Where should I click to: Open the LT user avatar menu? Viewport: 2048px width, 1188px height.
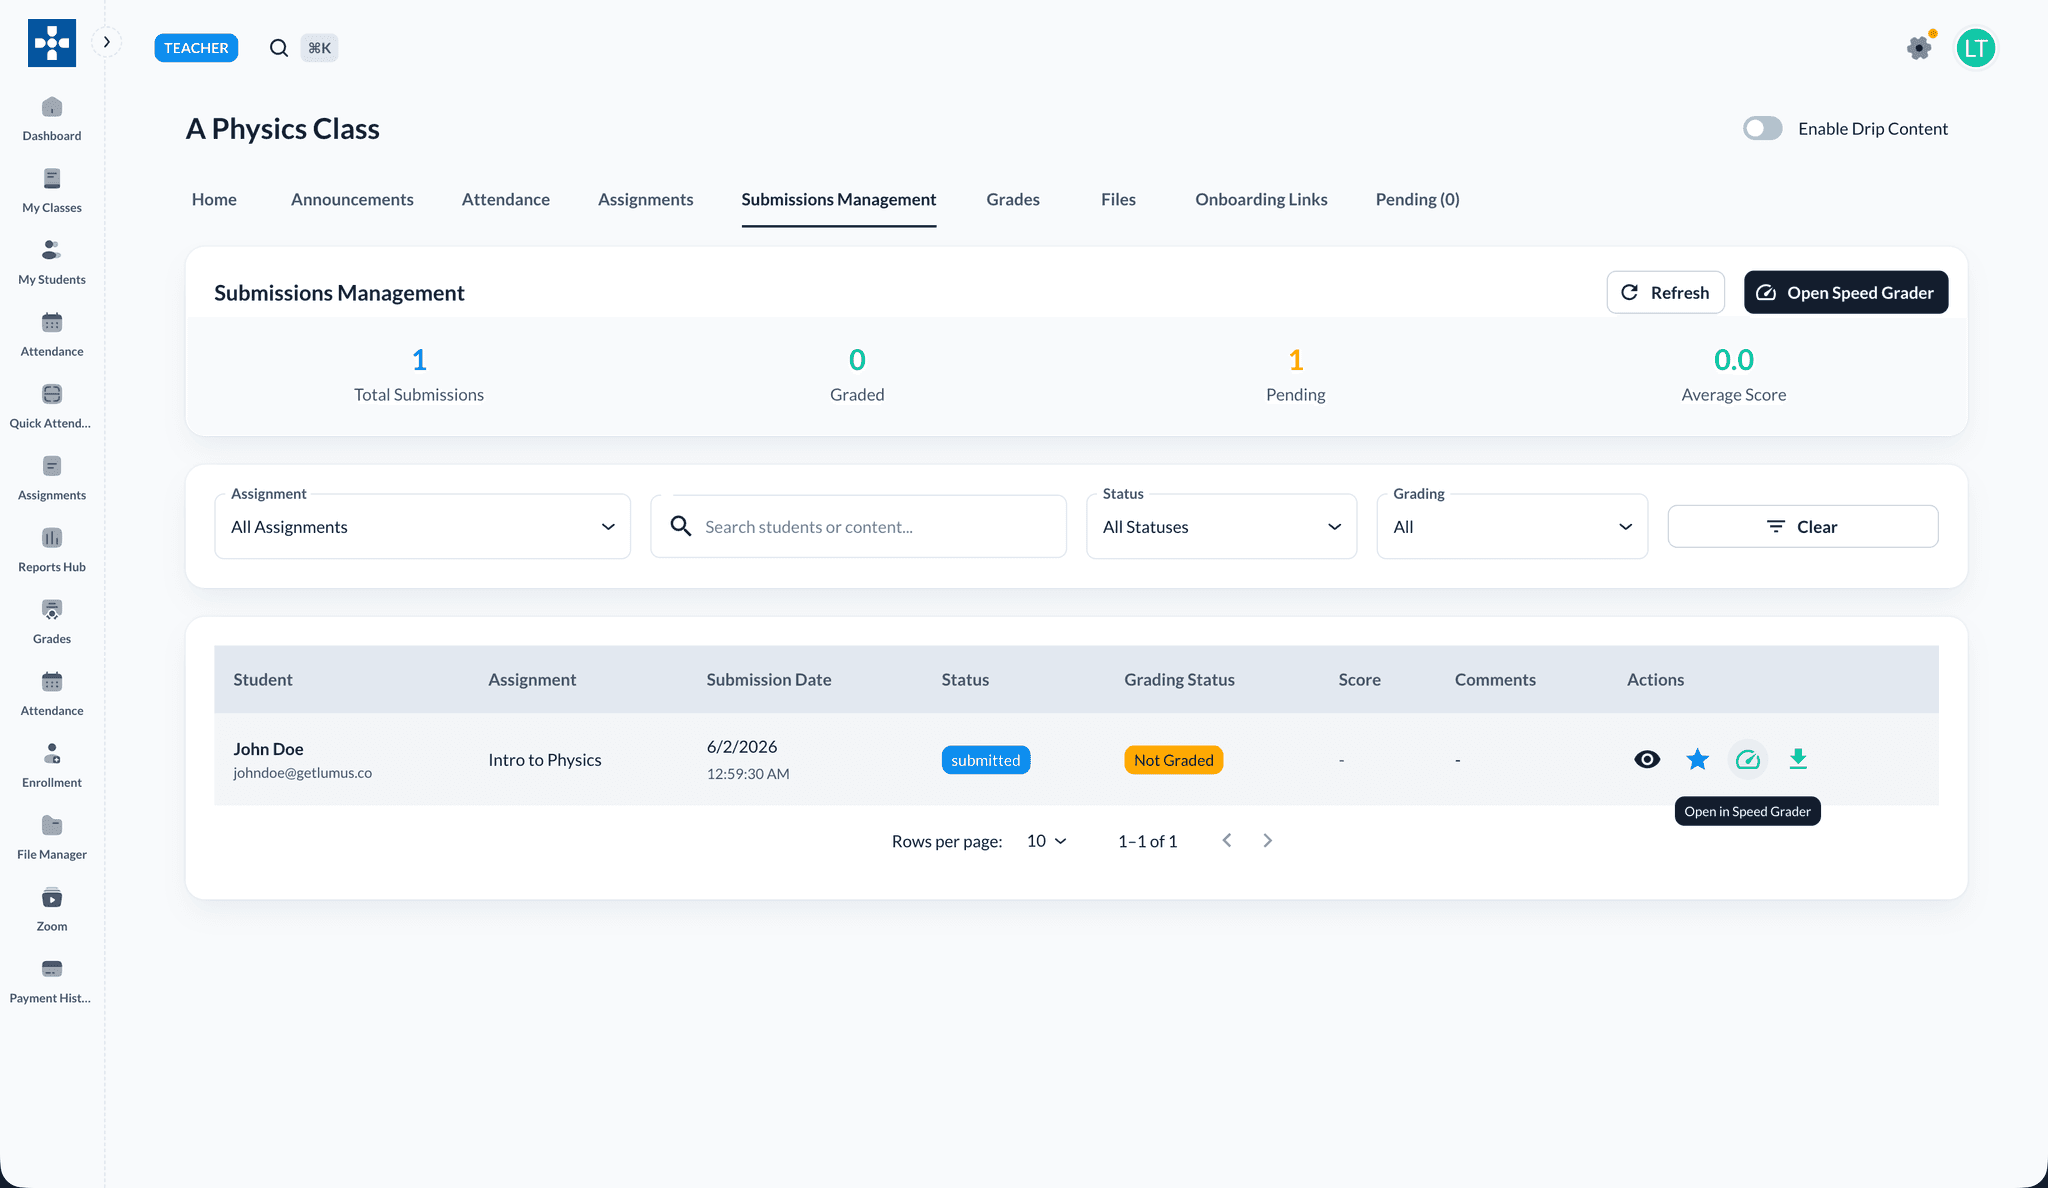point(1976,48)
